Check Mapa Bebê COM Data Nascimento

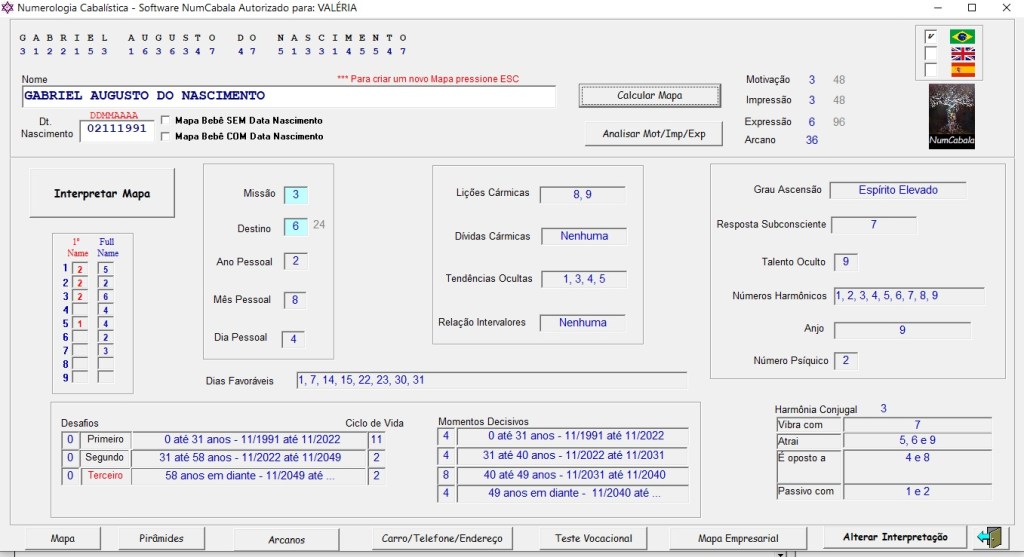point(166,136)
